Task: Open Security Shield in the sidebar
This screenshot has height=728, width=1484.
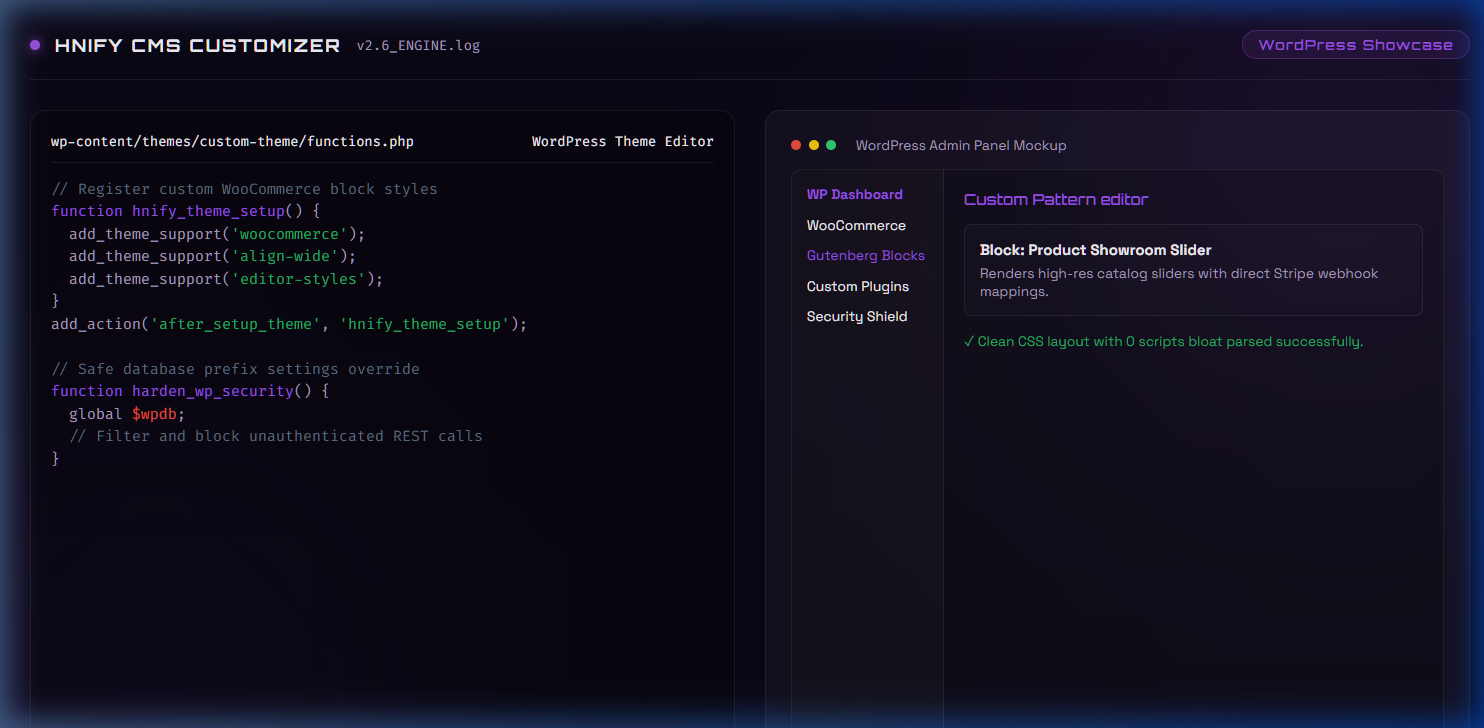Action: point(857,317)
